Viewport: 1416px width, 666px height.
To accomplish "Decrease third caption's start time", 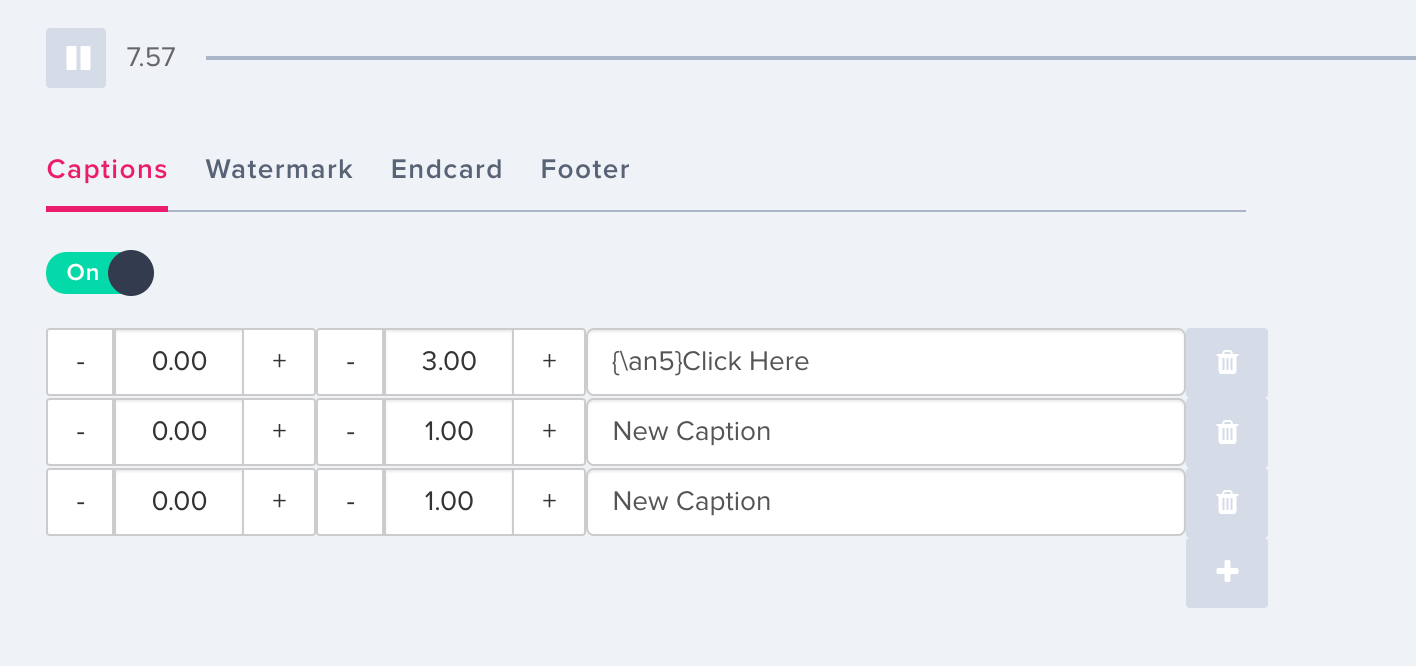I will tap(80, 501).
